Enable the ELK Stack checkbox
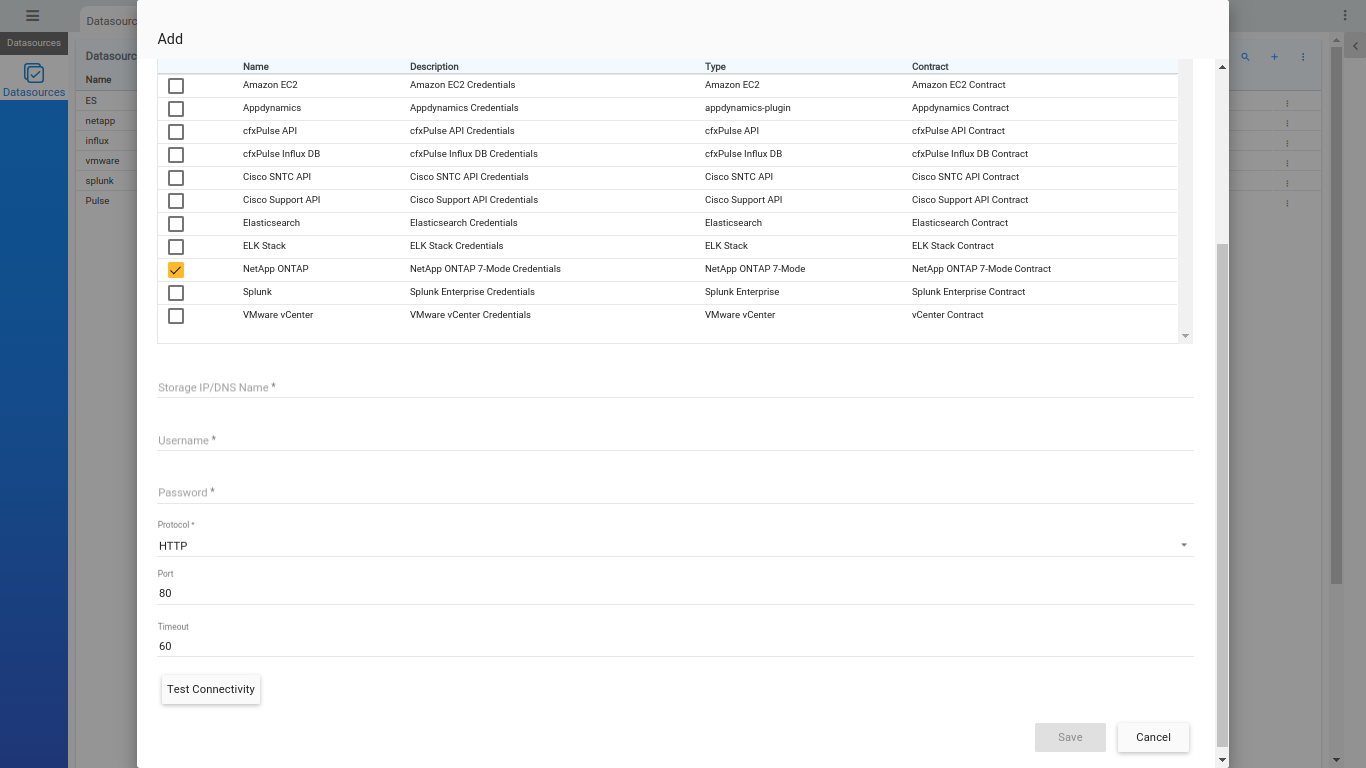The image size is (1366, 768). tap(176, 247)
